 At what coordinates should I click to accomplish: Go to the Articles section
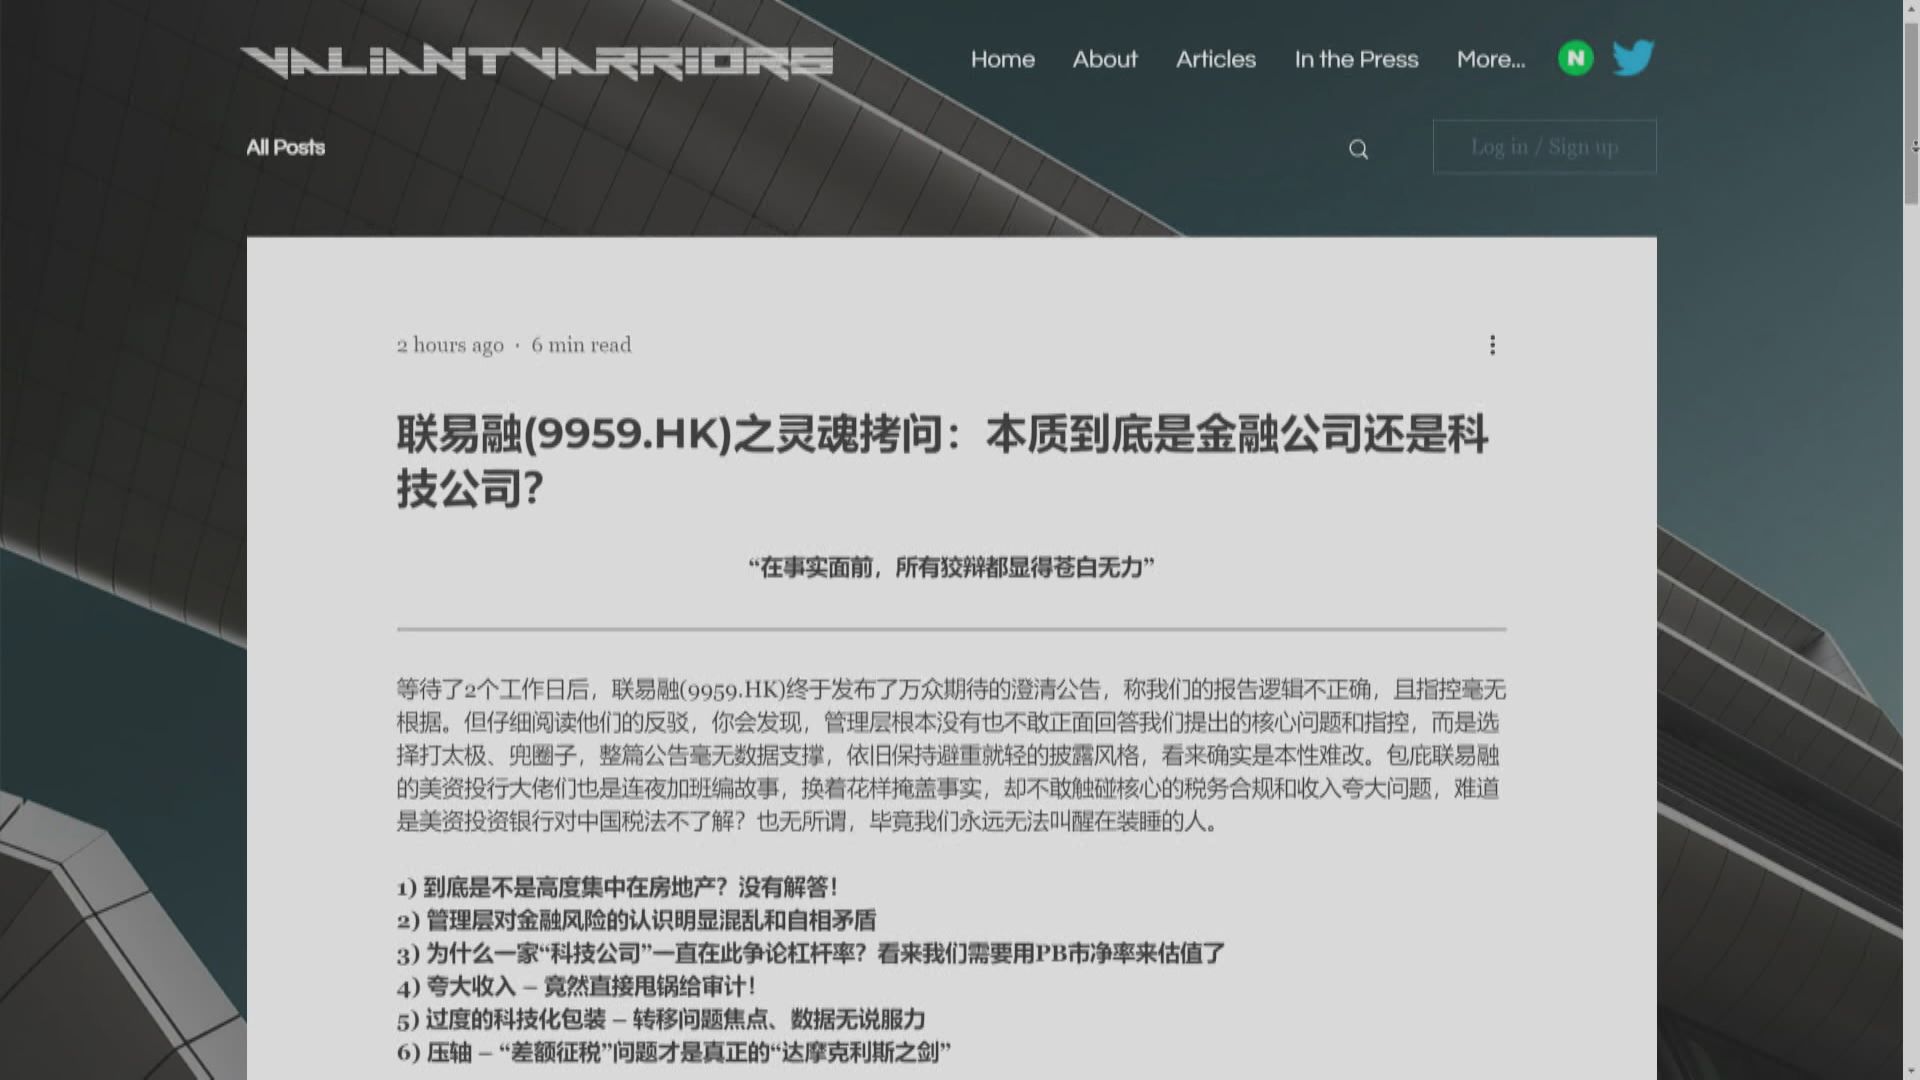pyautogui.click(x=1216, y=60)
